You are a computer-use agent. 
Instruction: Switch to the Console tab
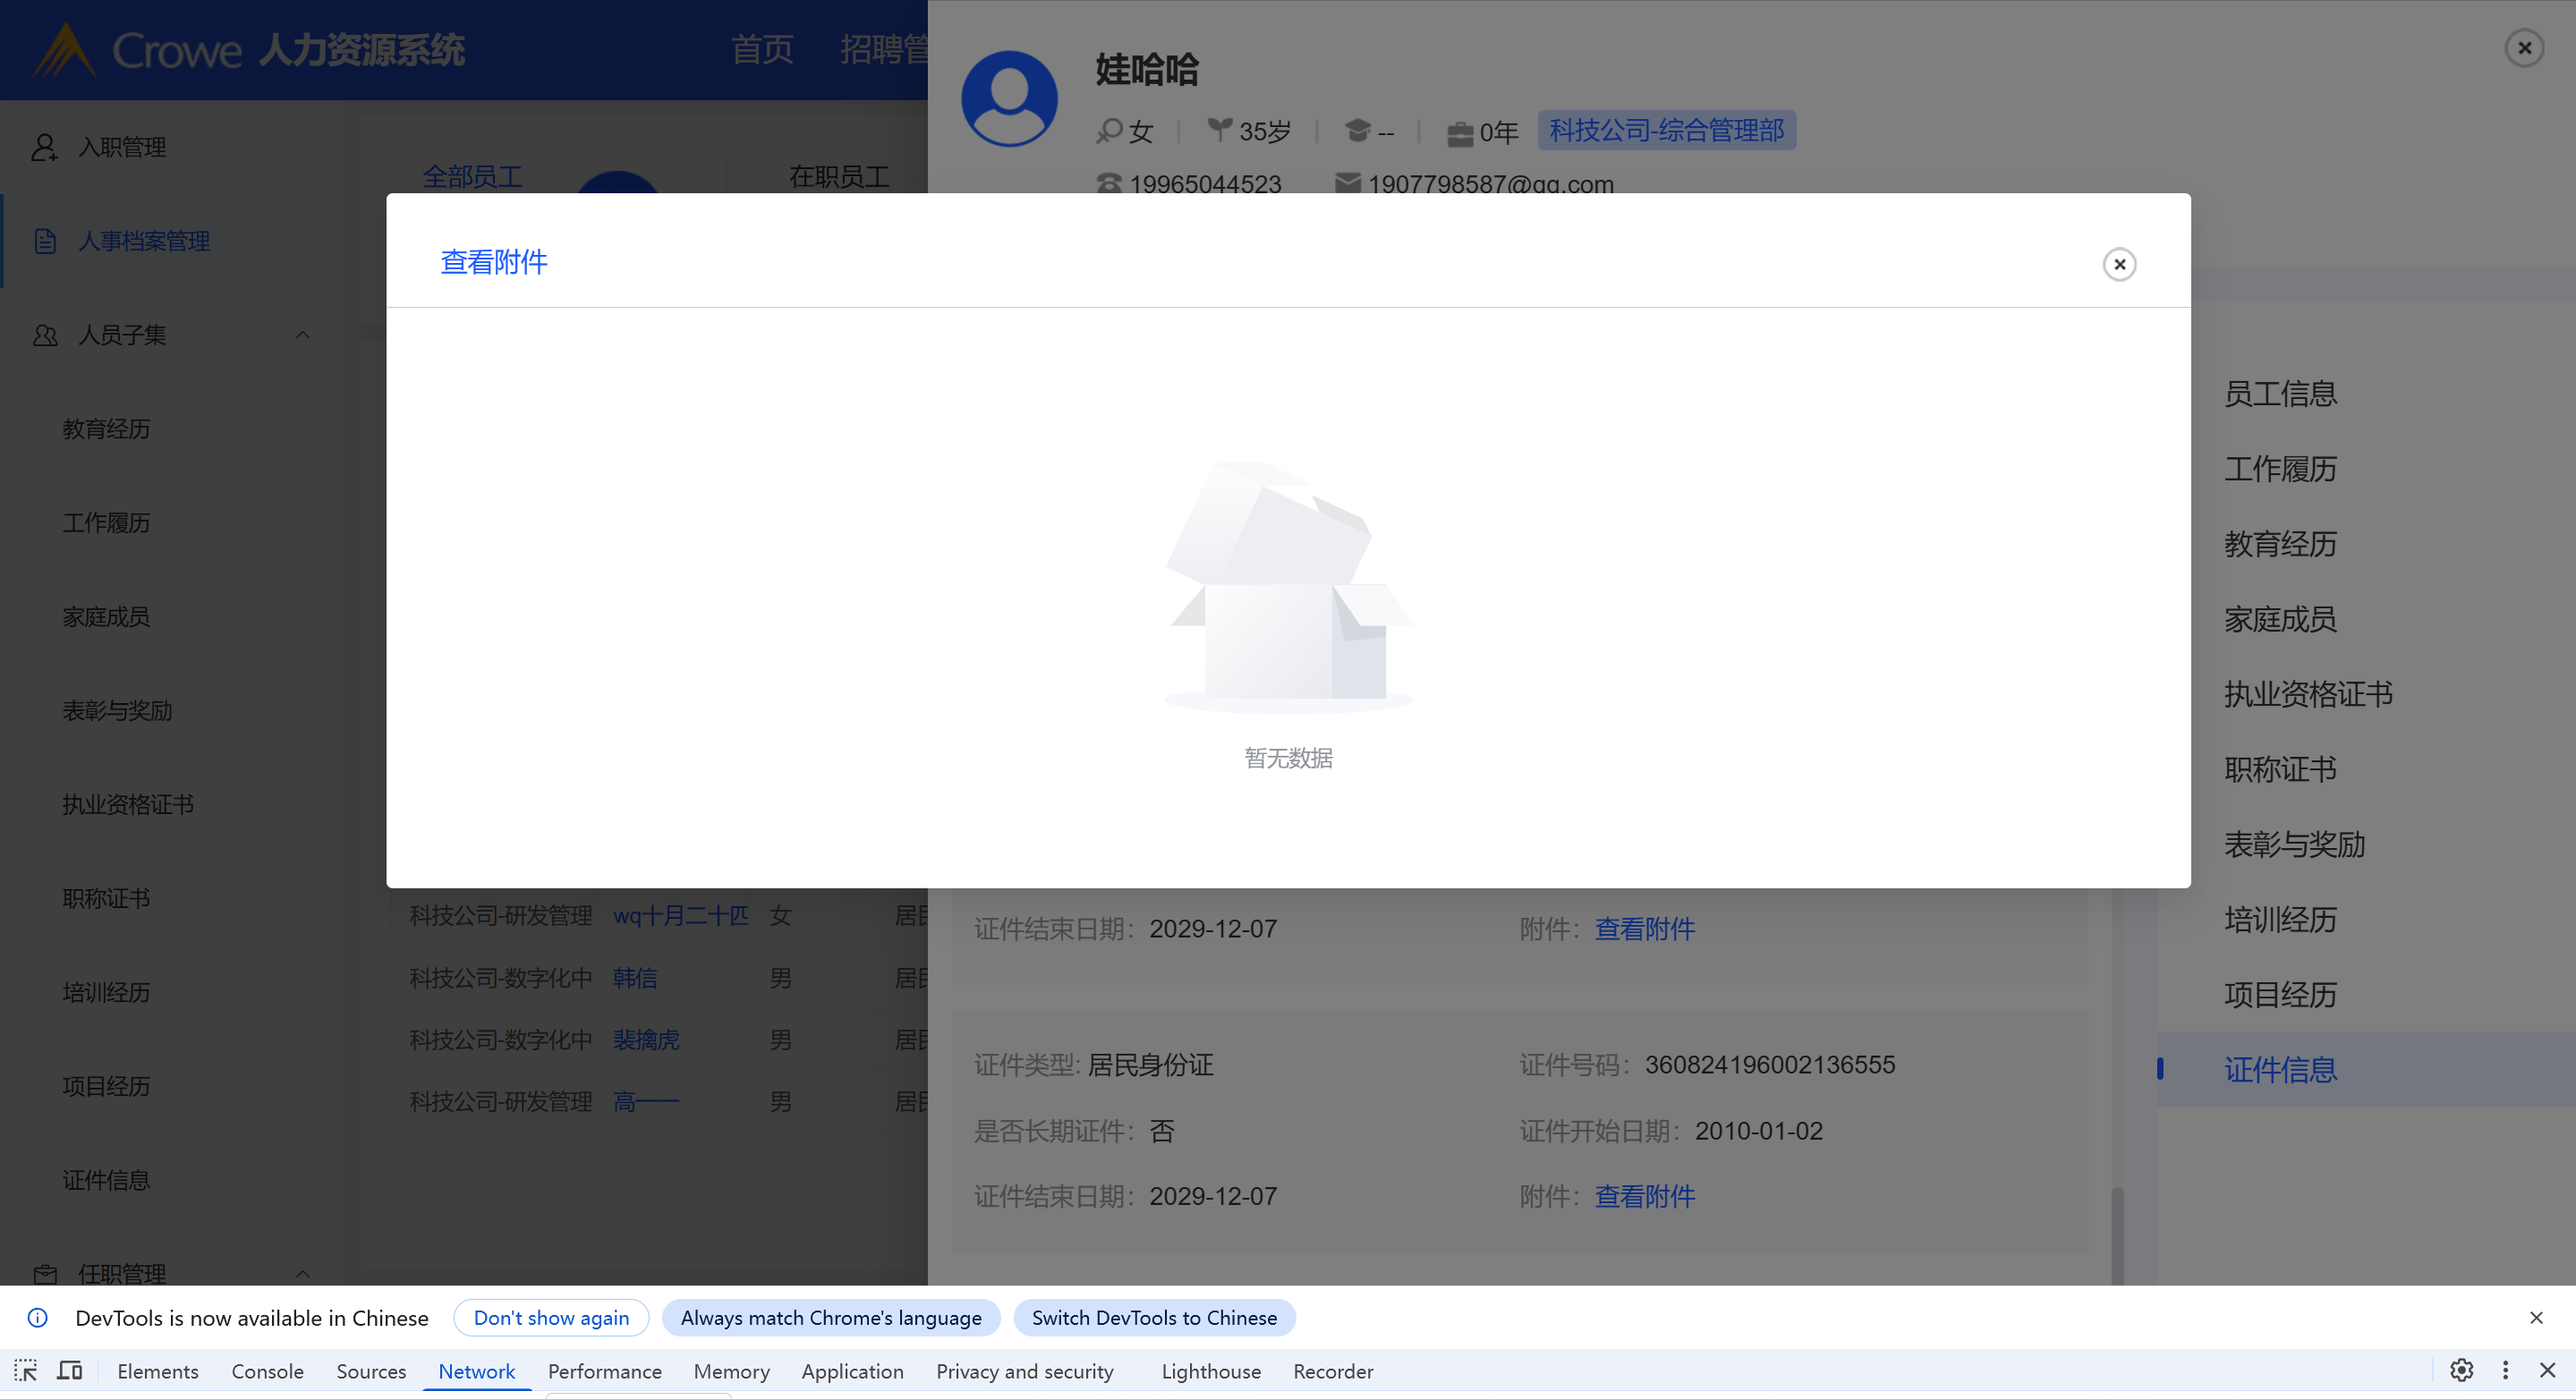click(267, 1372)
